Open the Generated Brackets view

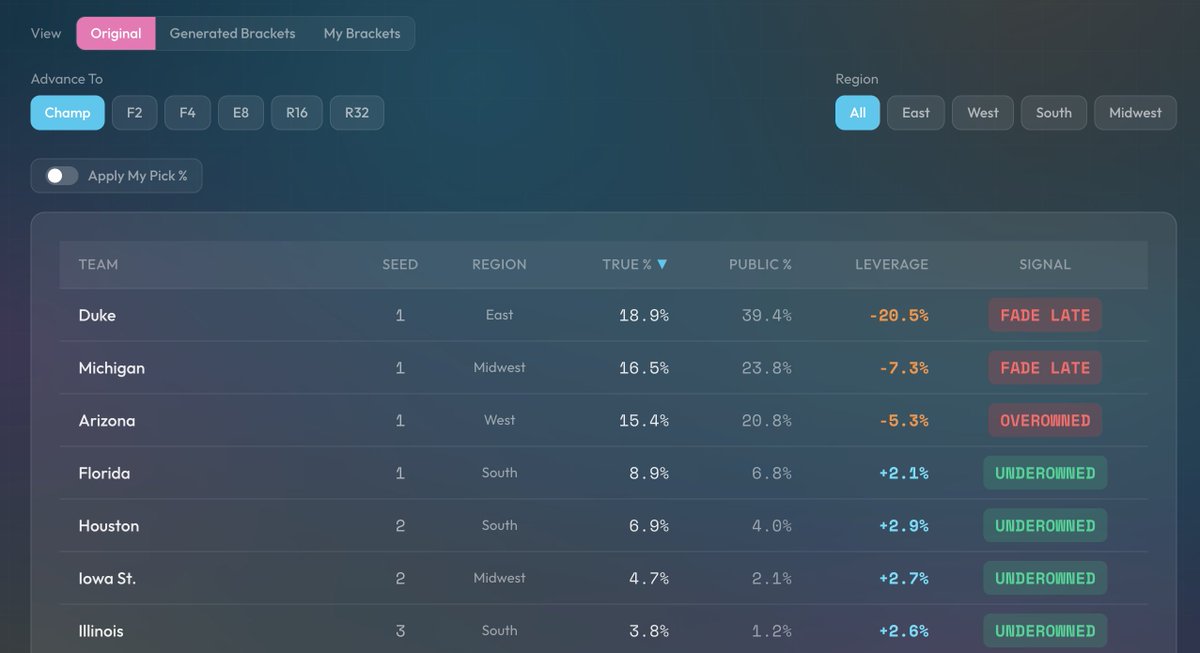232,33
